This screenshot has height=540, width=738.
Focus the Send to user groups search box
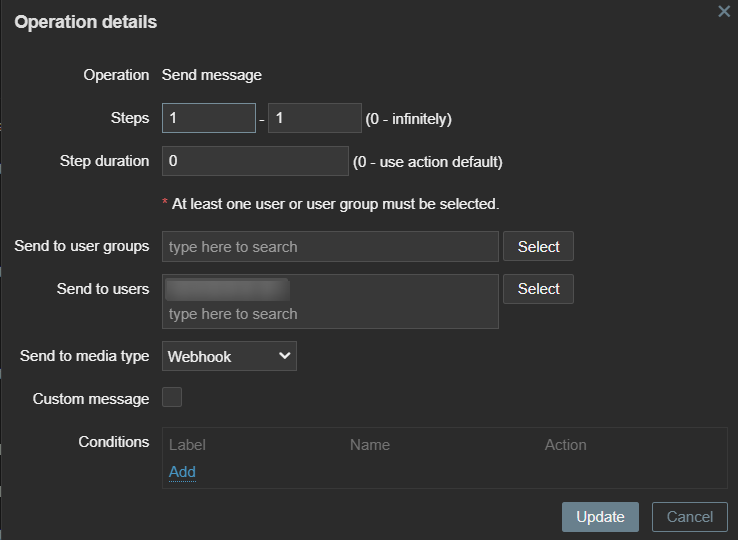330,247
